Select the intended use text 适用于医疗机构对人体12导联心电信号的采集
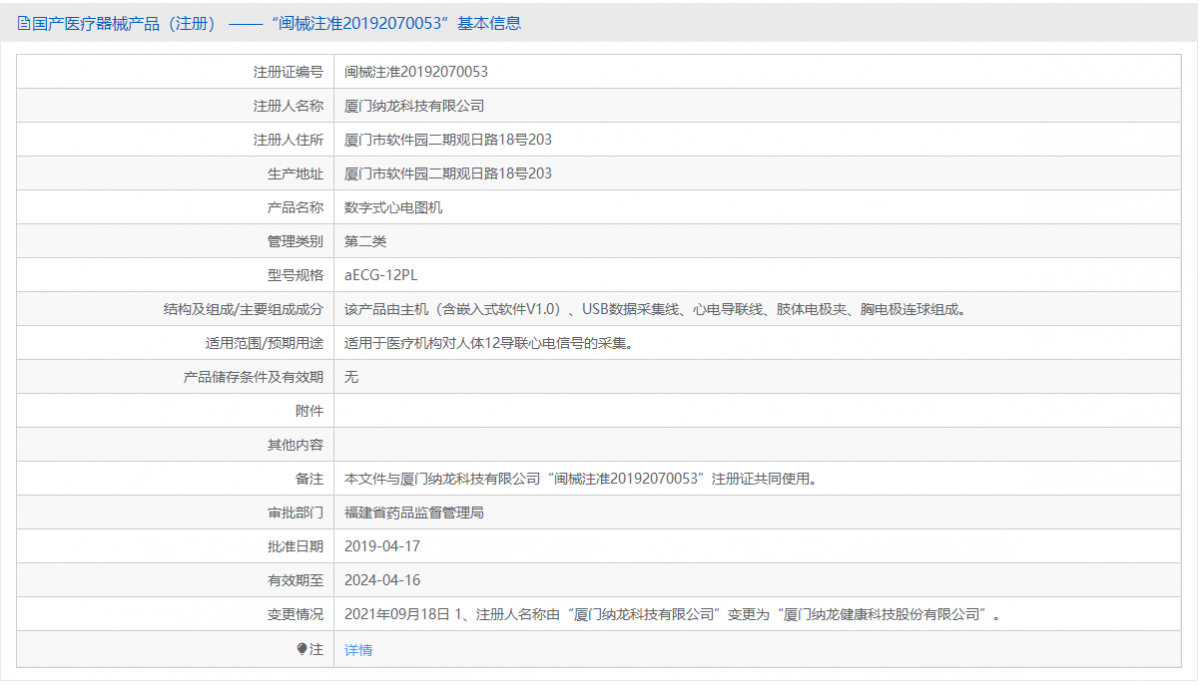 pos(488,344)
